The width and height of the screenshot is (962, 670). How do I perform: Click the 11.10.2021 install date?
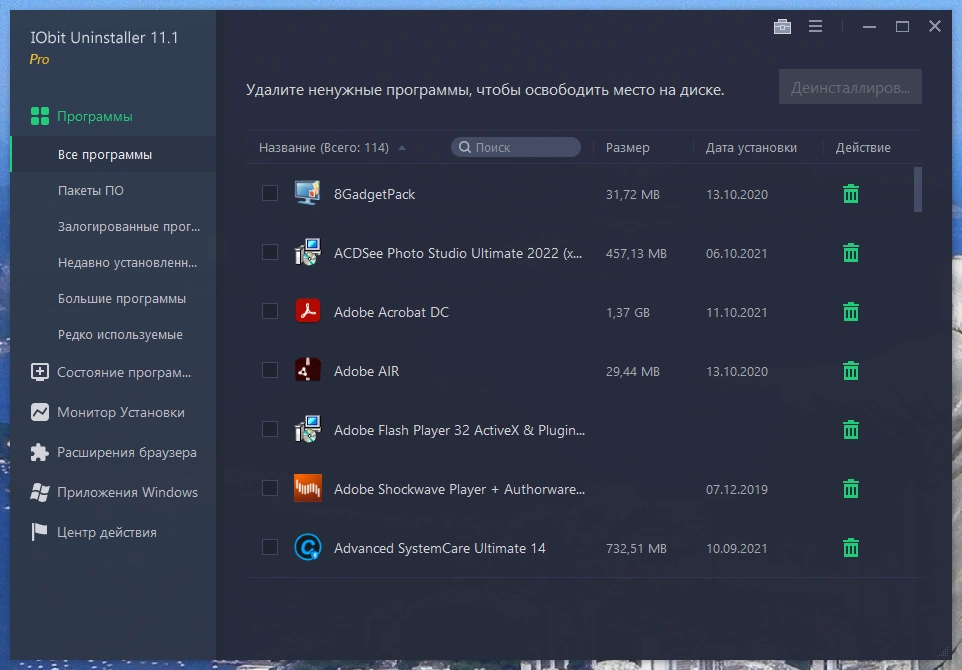(x=736, y=312)
